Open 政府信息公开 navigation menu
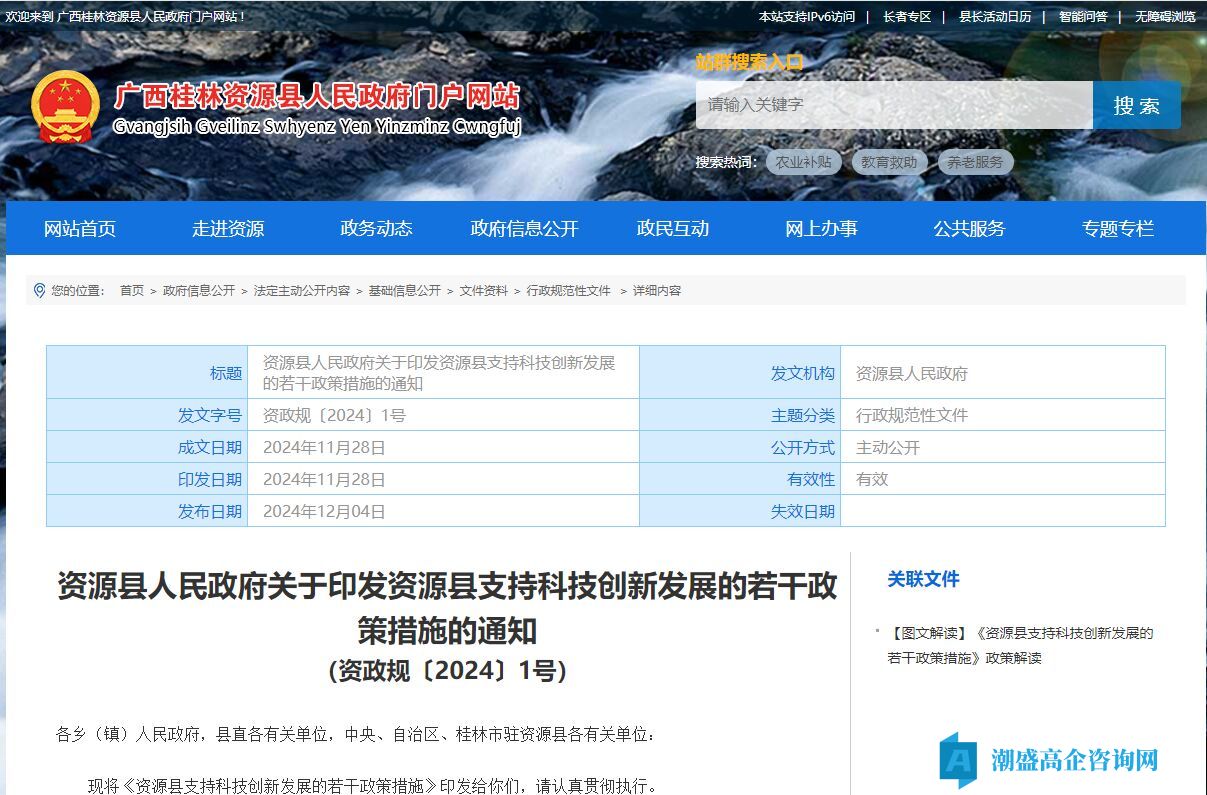The width and height of the screenshot is (1207, 795). click(524, 229)
